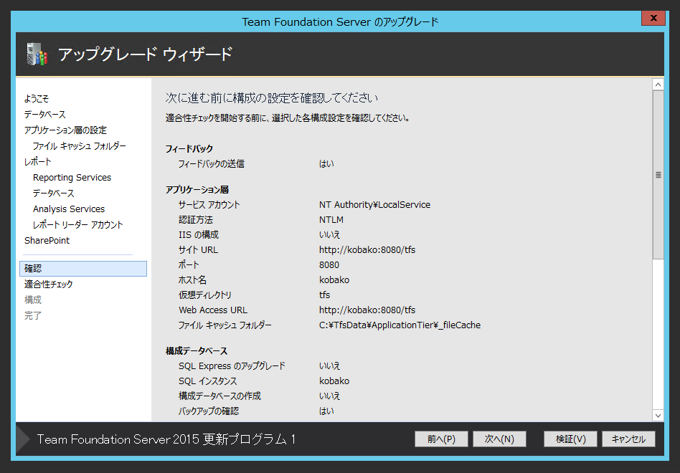Click IIS の構成 value いいえ

coord(330,235)
